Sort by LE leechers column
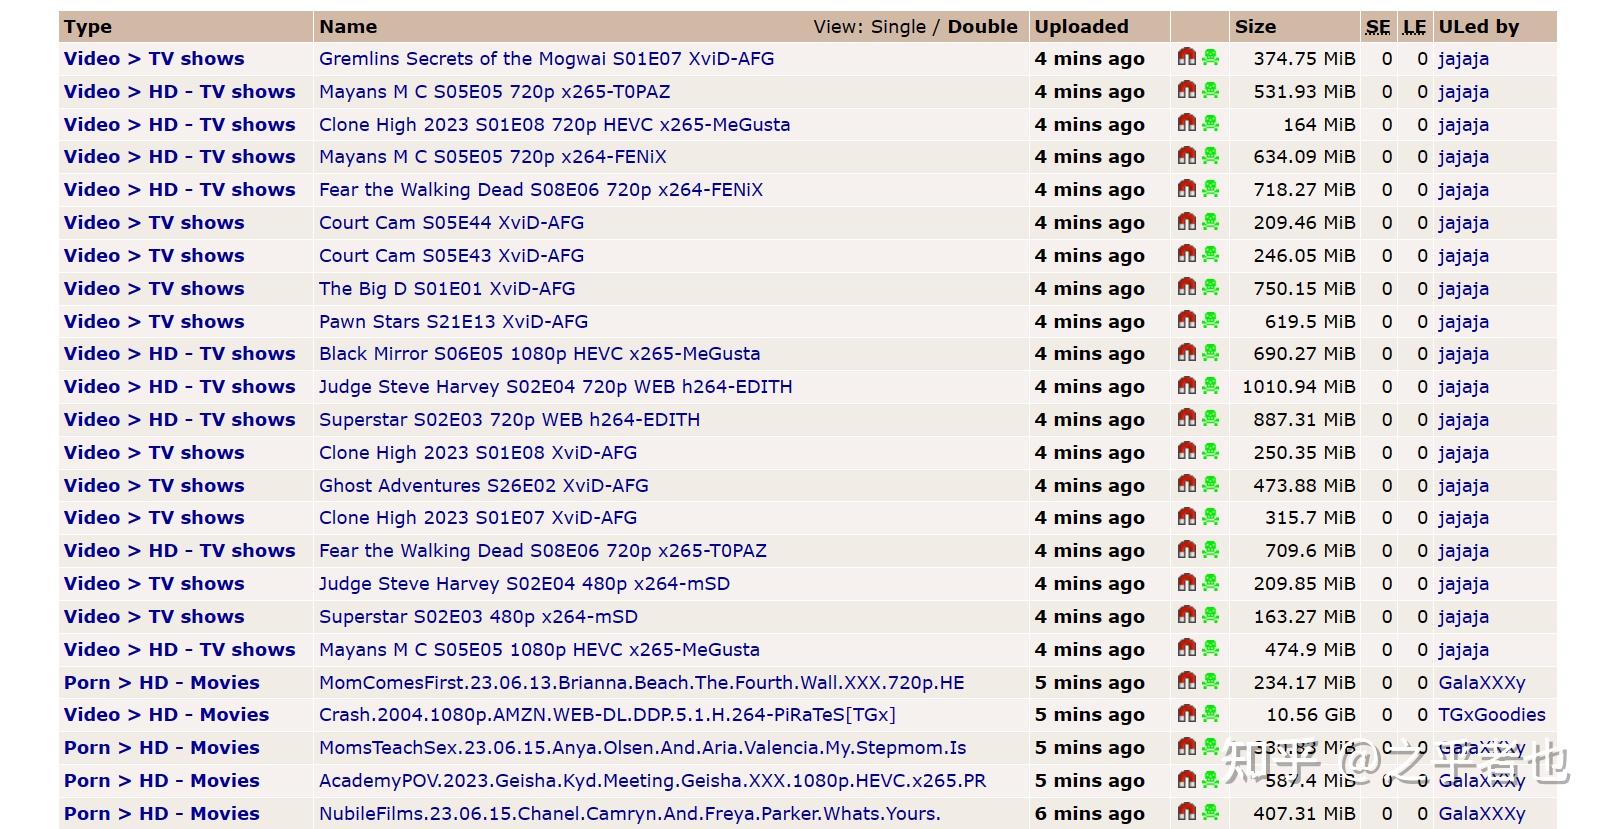1612x829 pixels. [1414, 27]
